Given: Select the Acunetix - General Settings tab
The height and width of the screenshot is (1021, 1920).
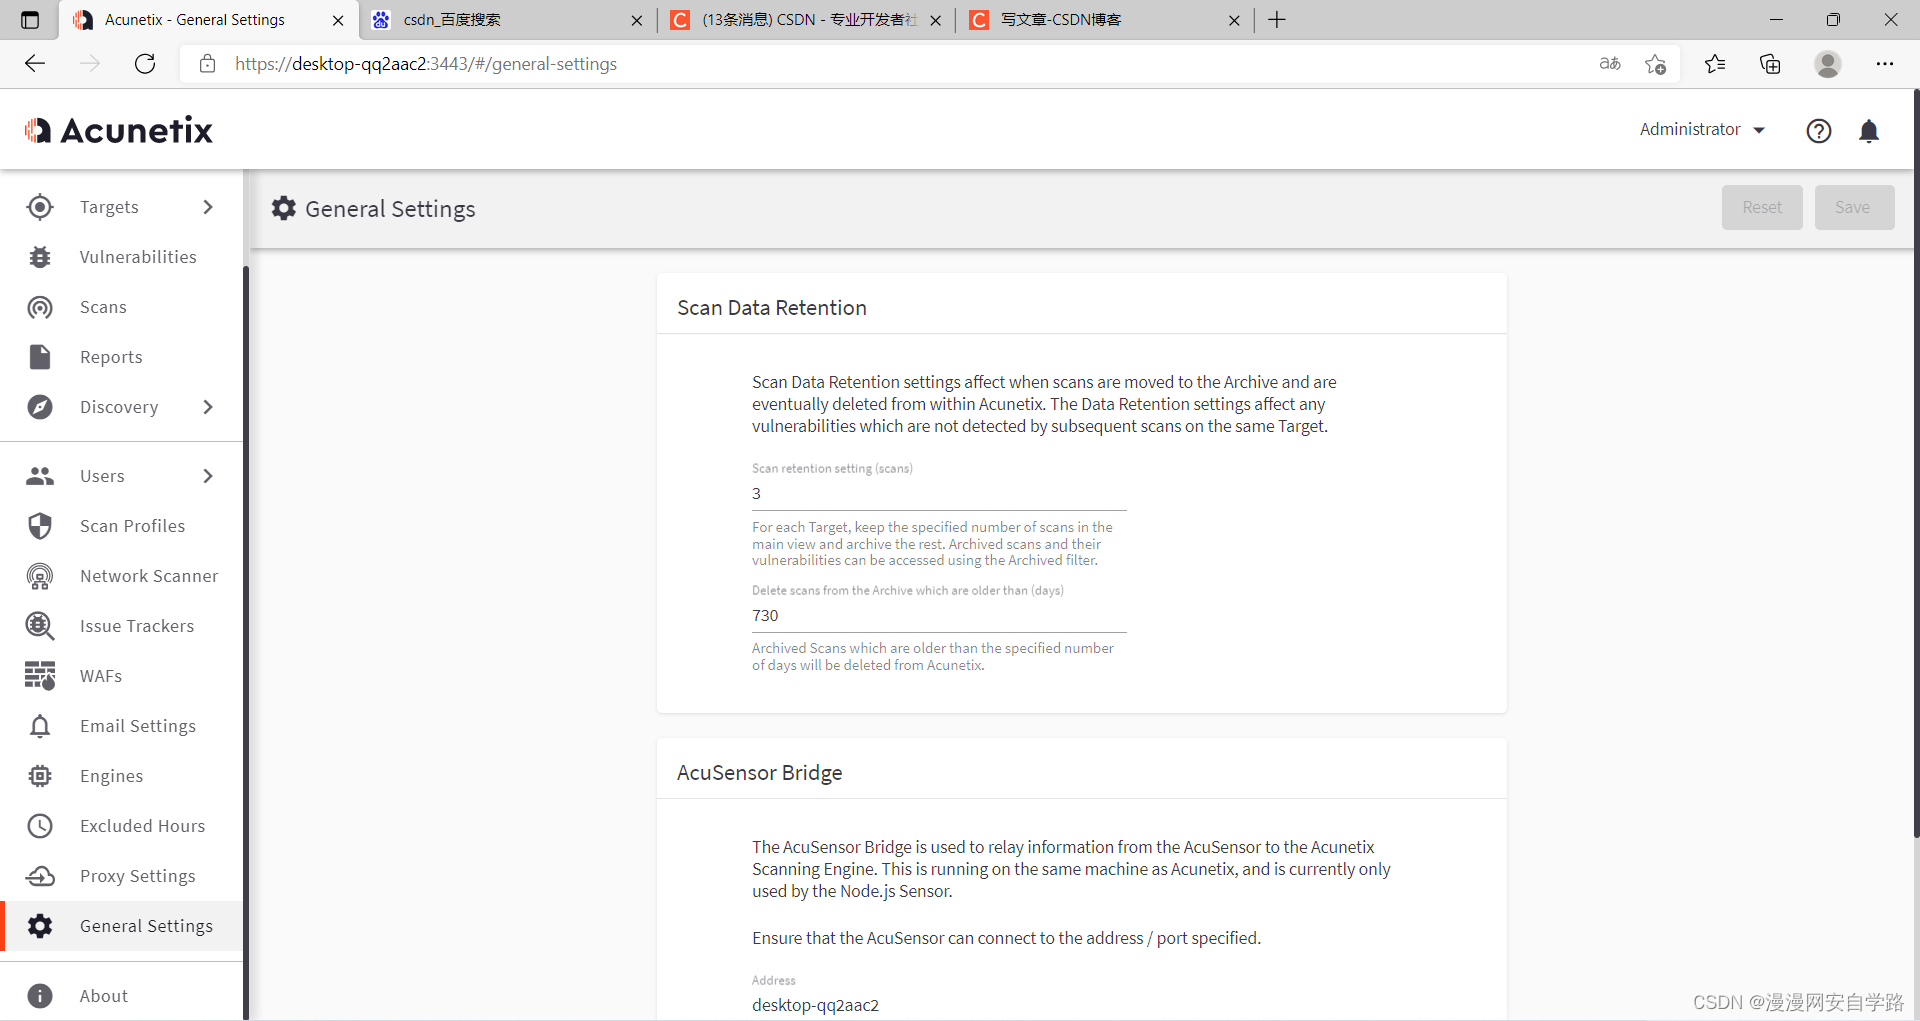Looking at the screenshot, I should (x=208, y=20).
